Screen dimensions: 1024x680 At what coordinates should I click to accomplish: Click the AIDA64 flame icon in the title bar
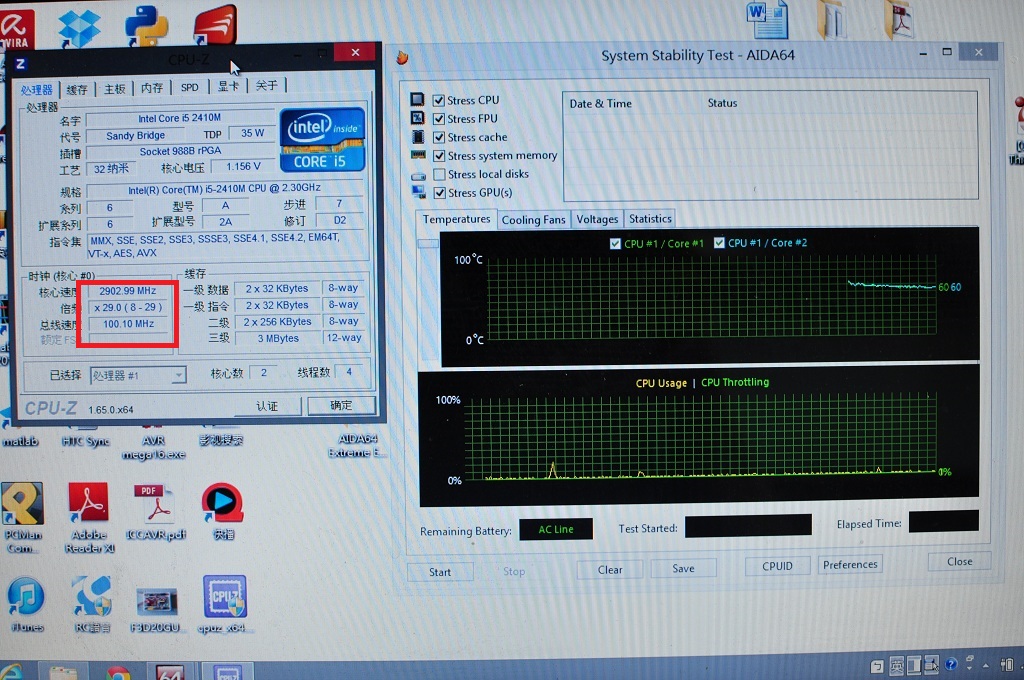tap(402, 57)
